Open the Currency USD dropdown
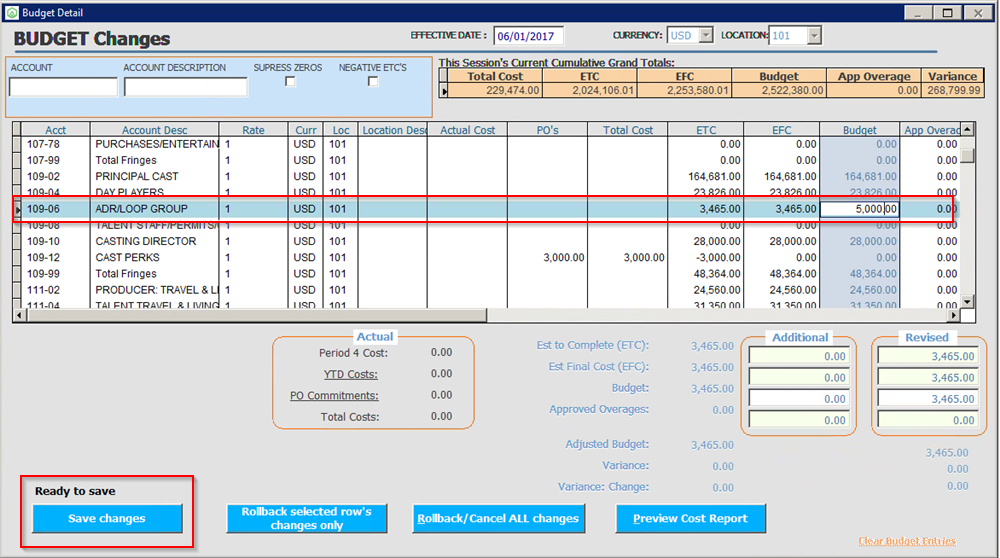The width and height of the screenshot is (1000, 558). [705, 36]
